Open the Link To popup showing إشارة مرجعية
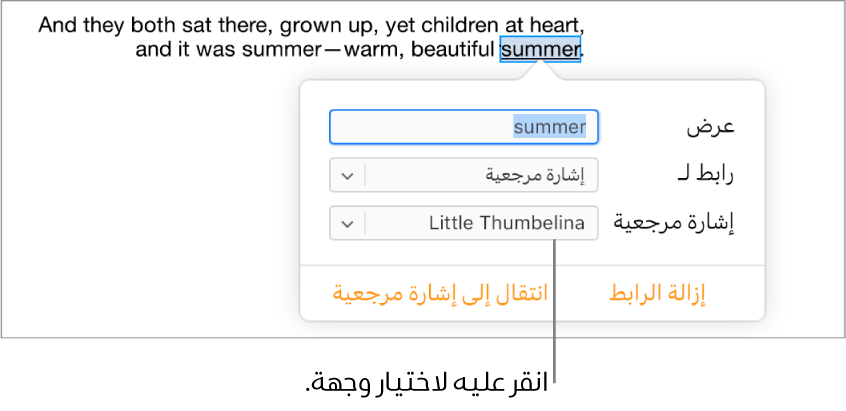The width and height of the screenshot is (846, 411). coord(480,175)
